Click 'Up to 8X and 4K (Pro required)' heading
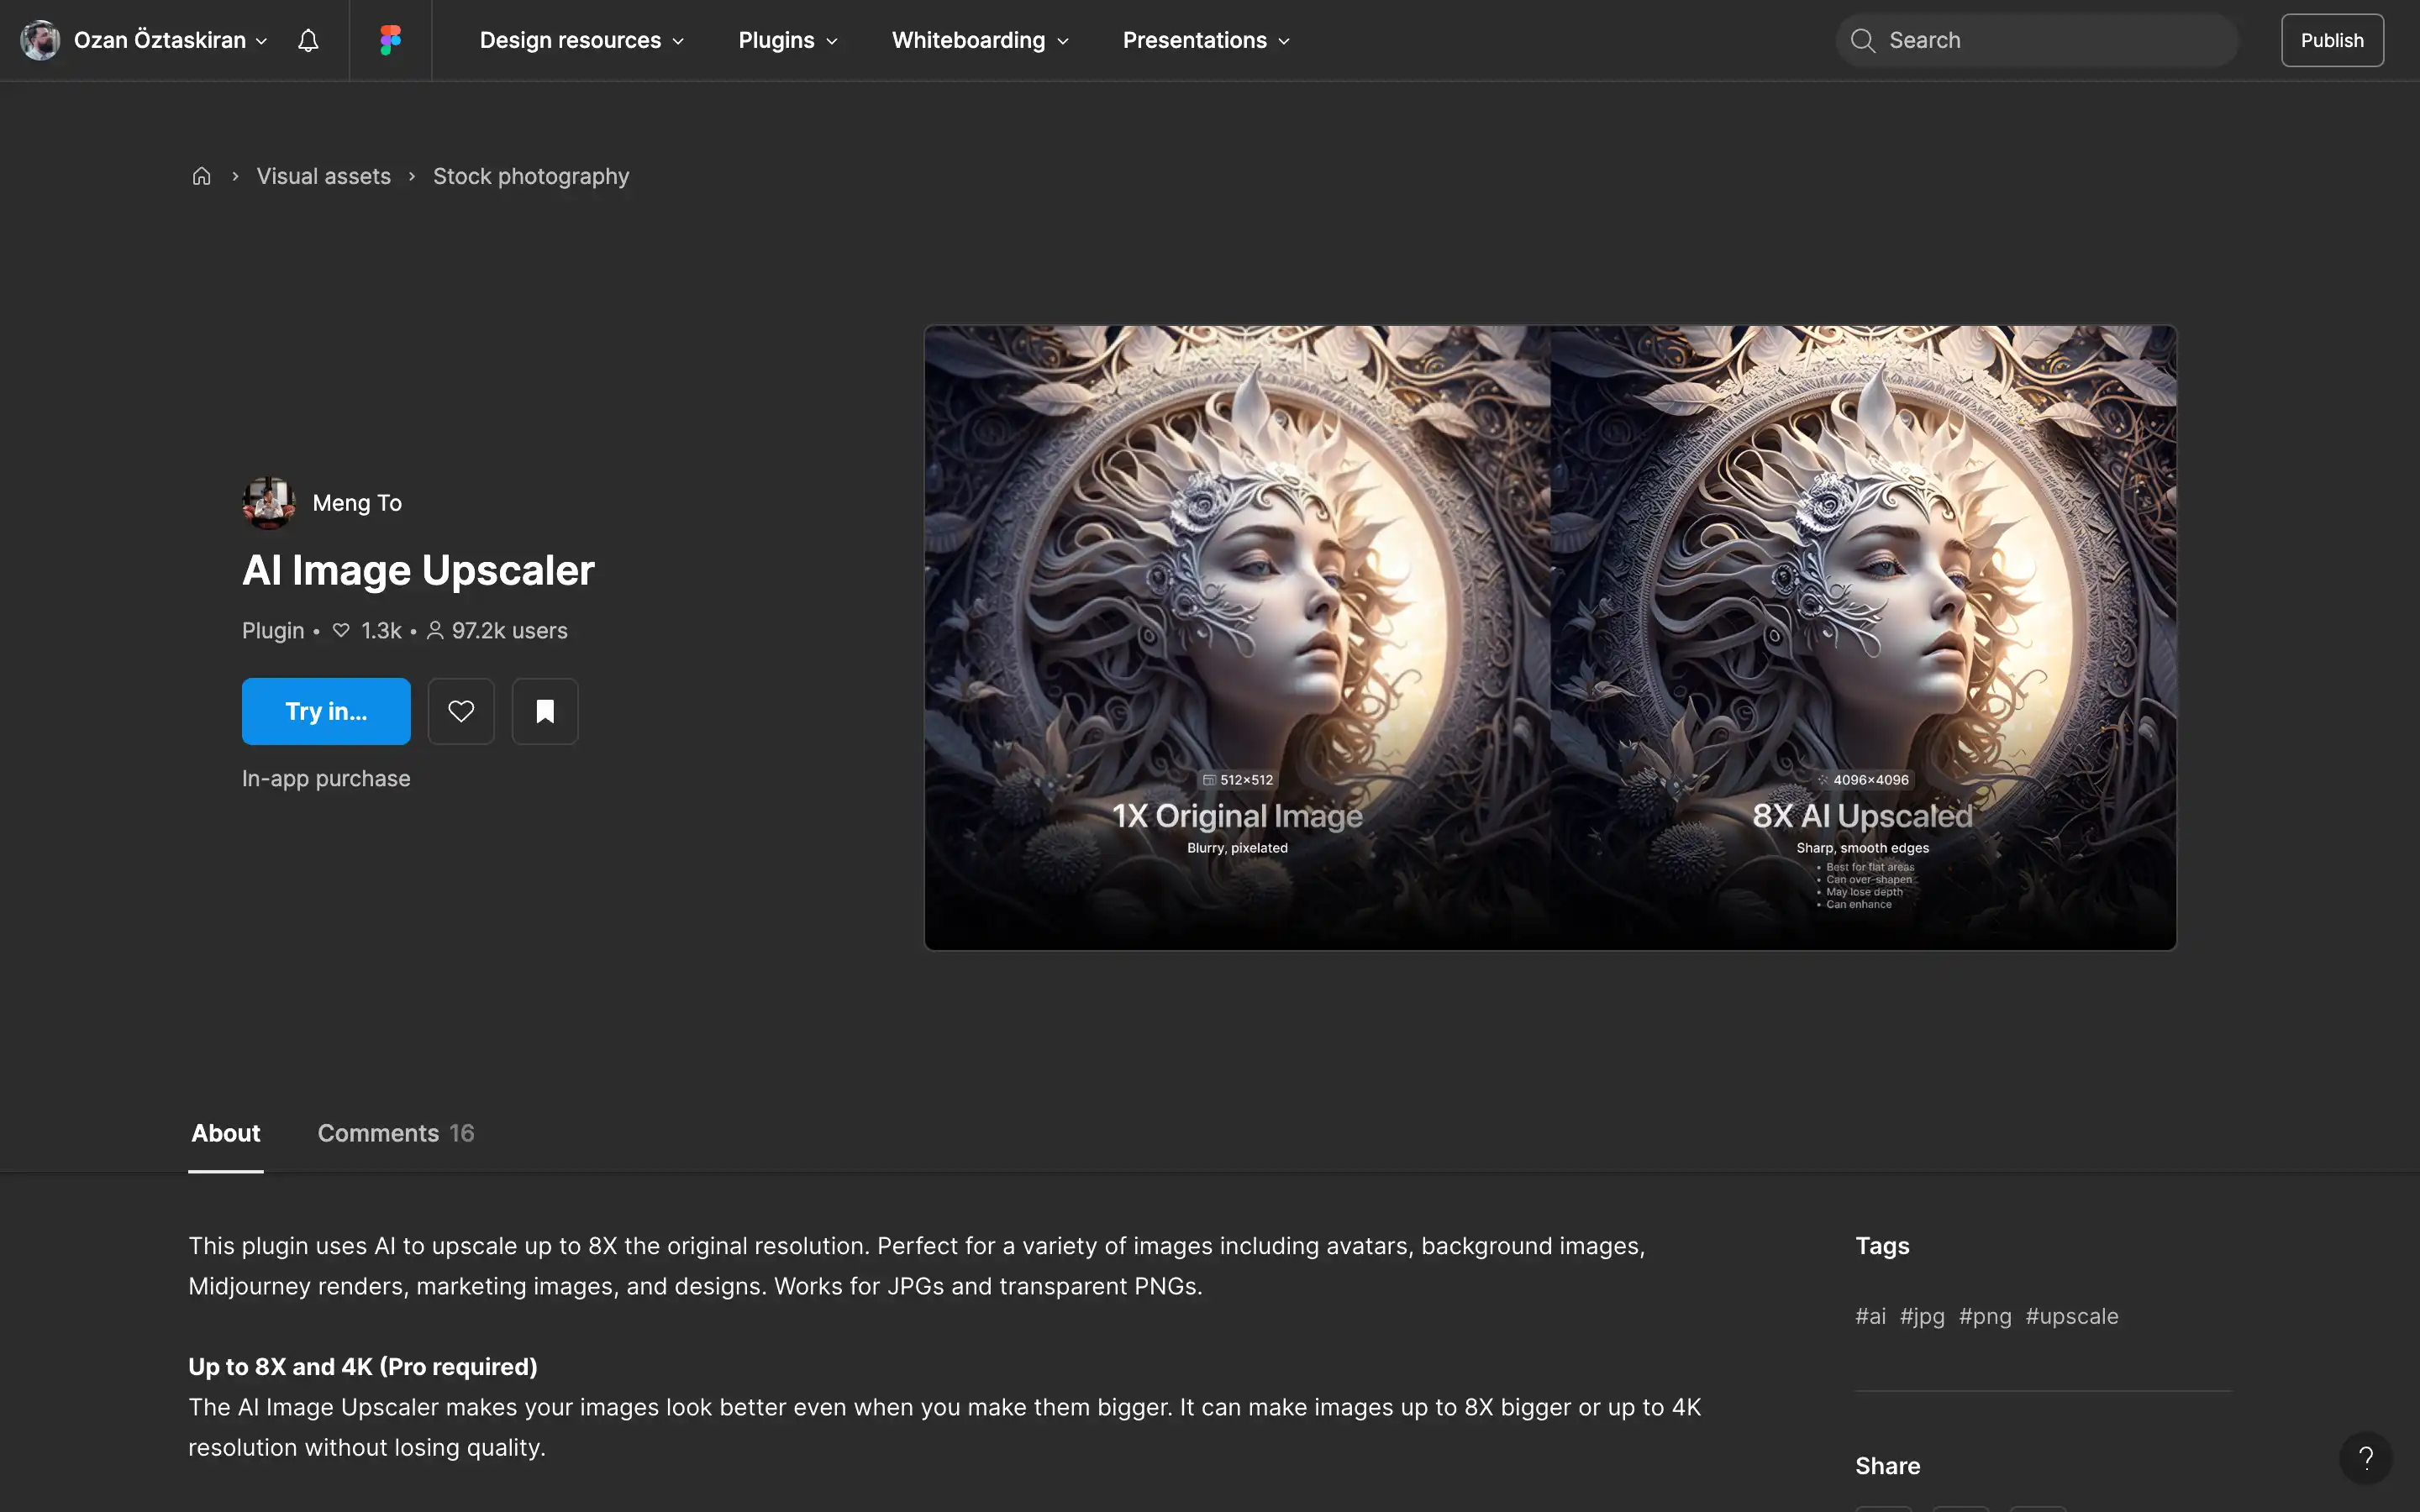The image size is (2420, 1512). click(363, 1366)
